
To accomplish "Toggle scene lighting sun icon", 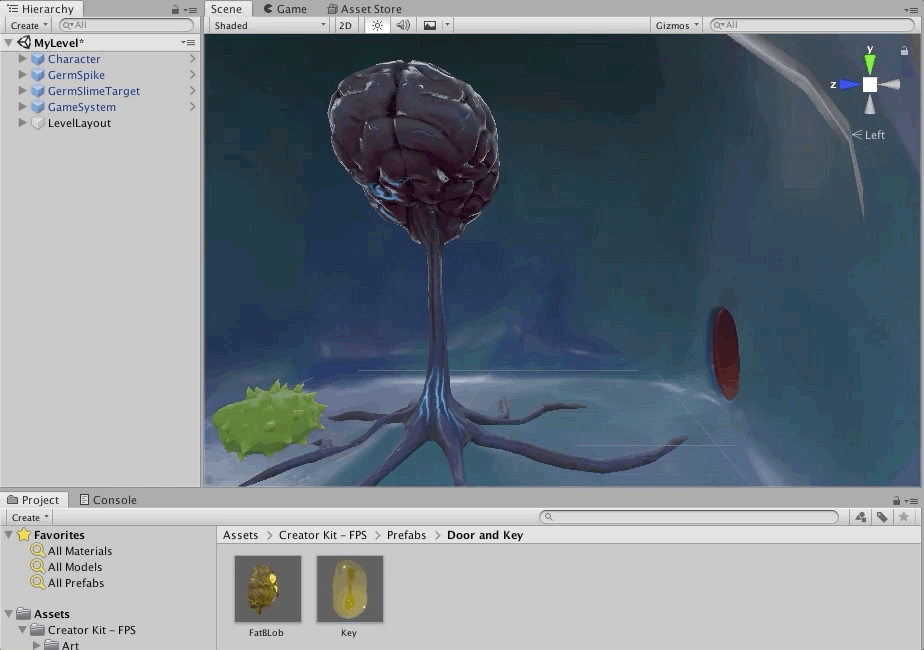I will [x=377, y=25].
